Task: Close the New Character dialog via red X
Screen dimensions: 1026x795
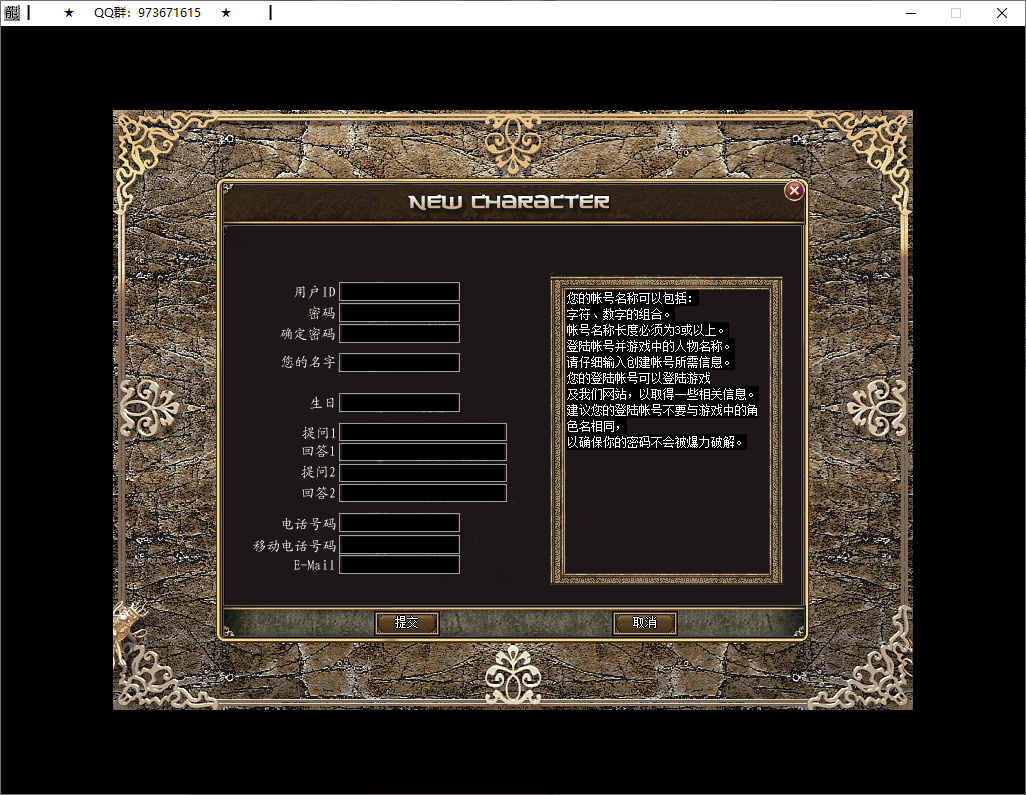Action: click(x=794, y=191)
